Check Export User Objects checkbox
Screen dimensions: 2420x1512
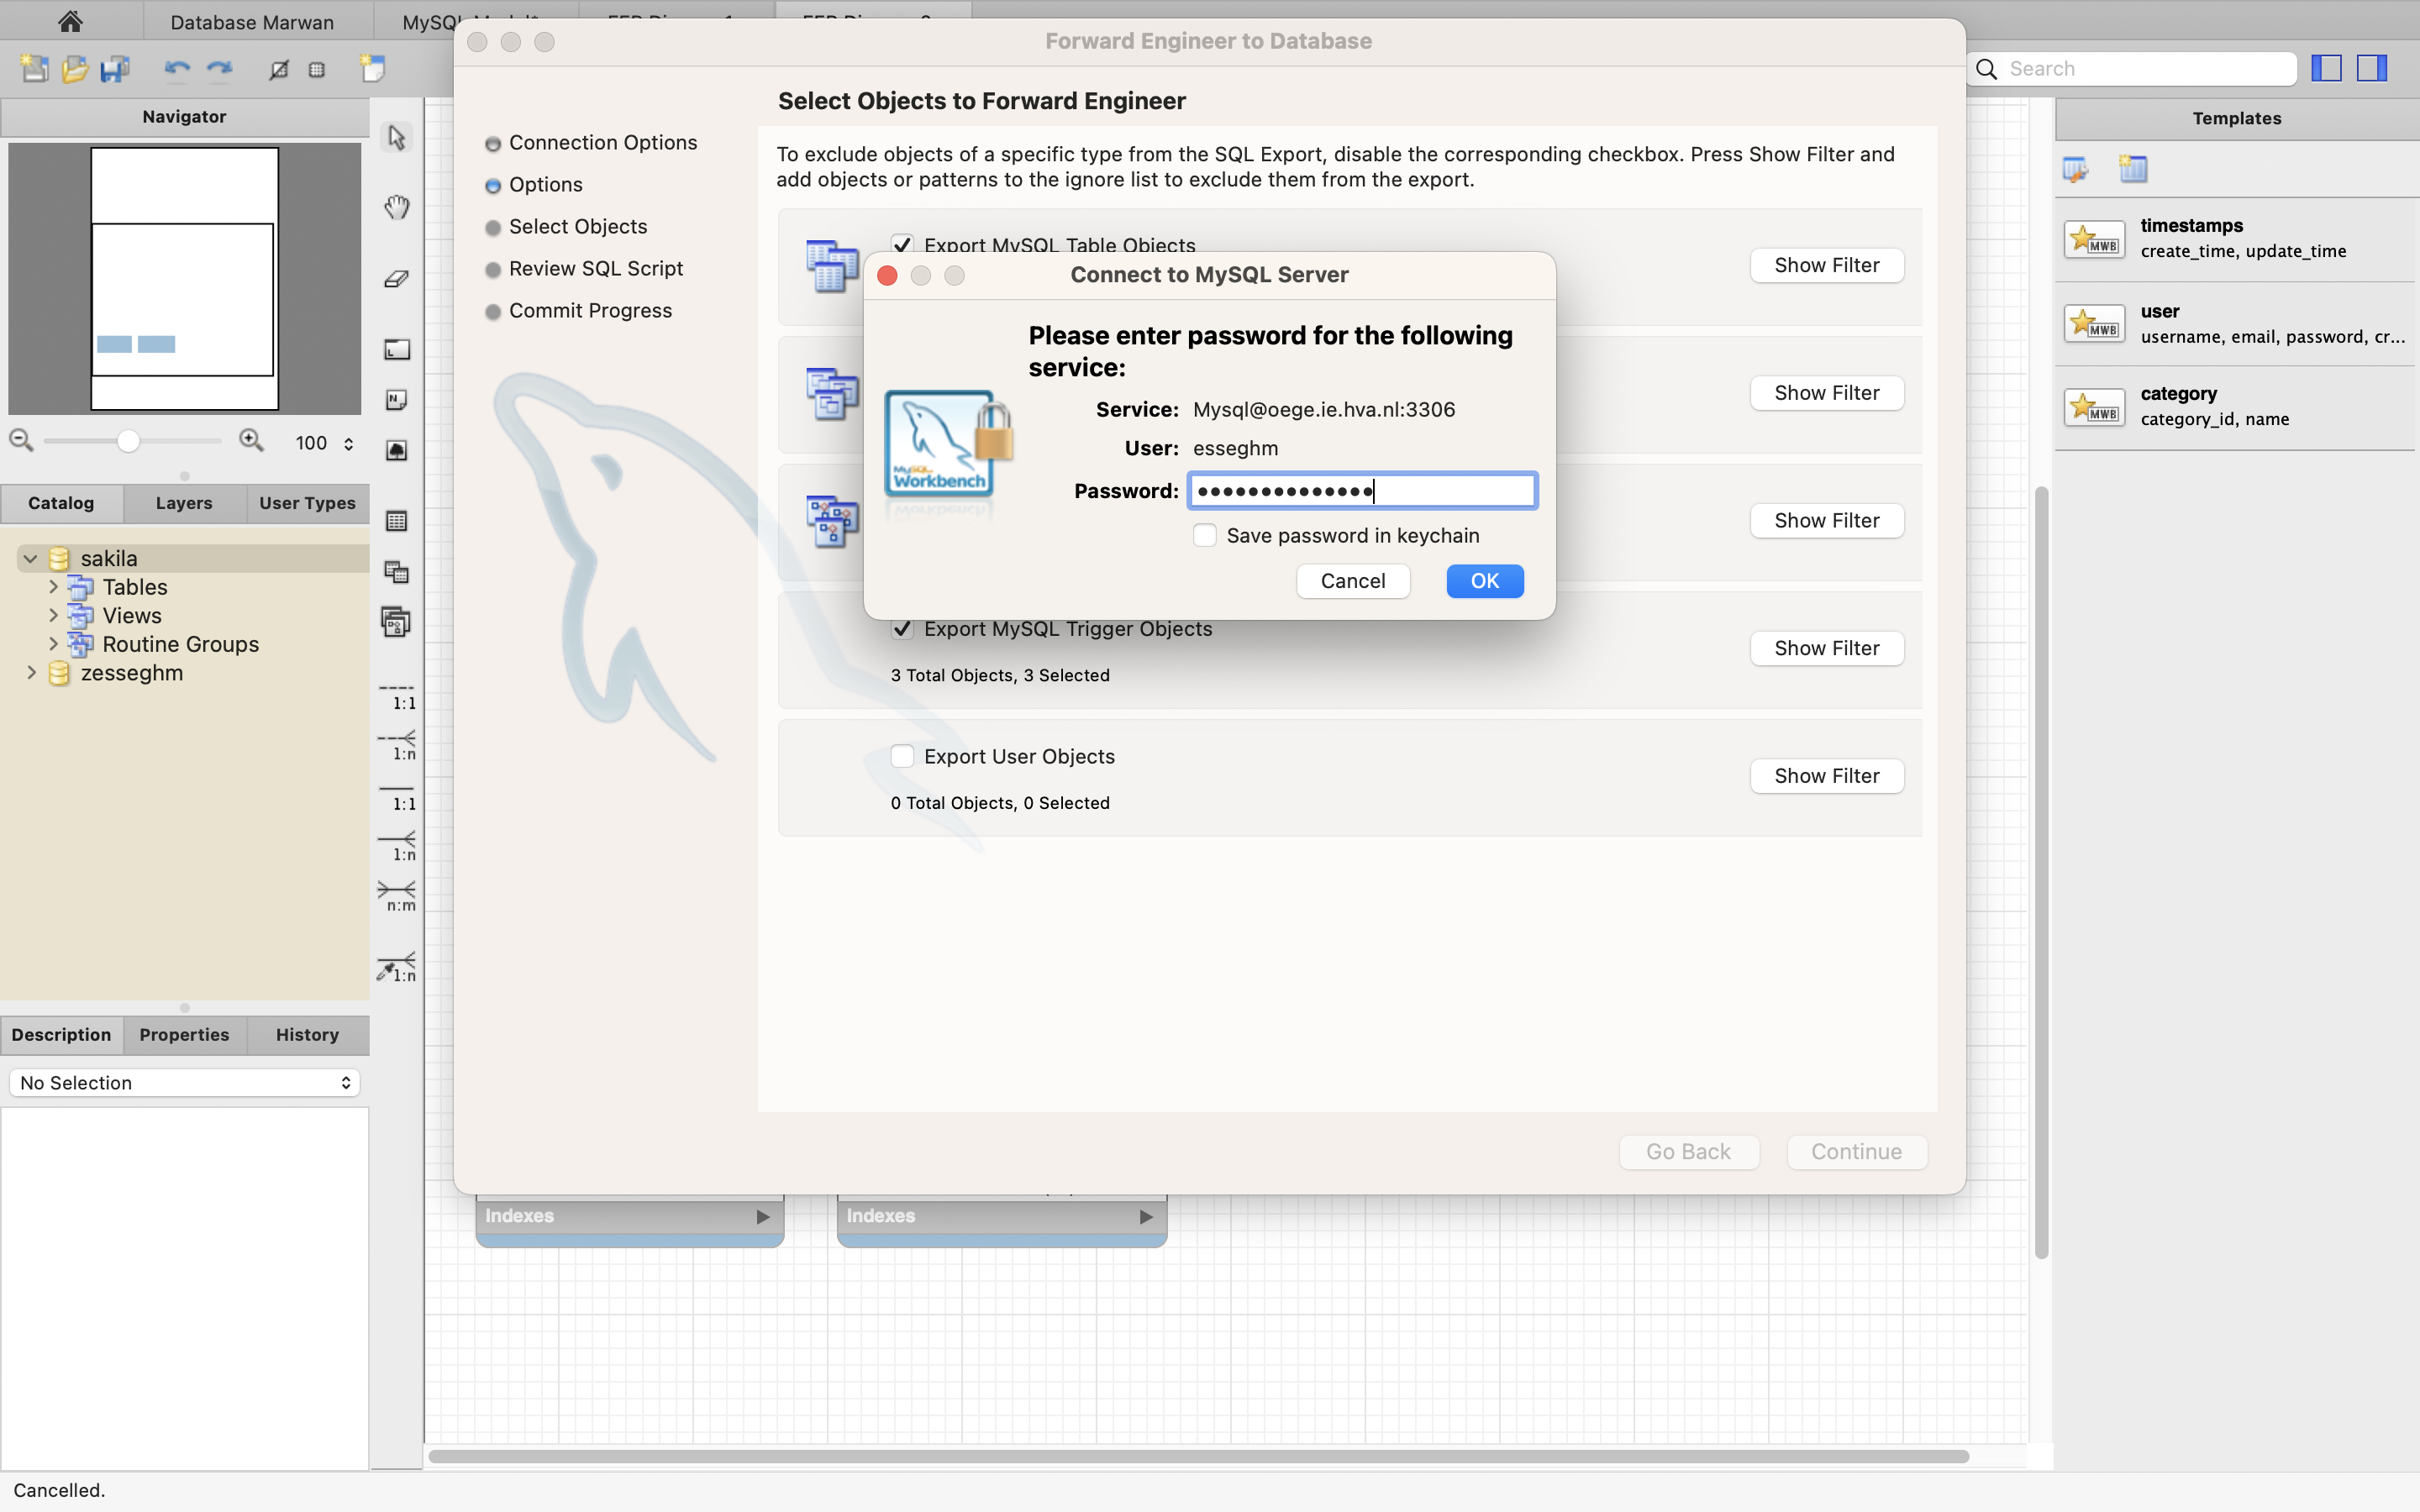(902, 757)
